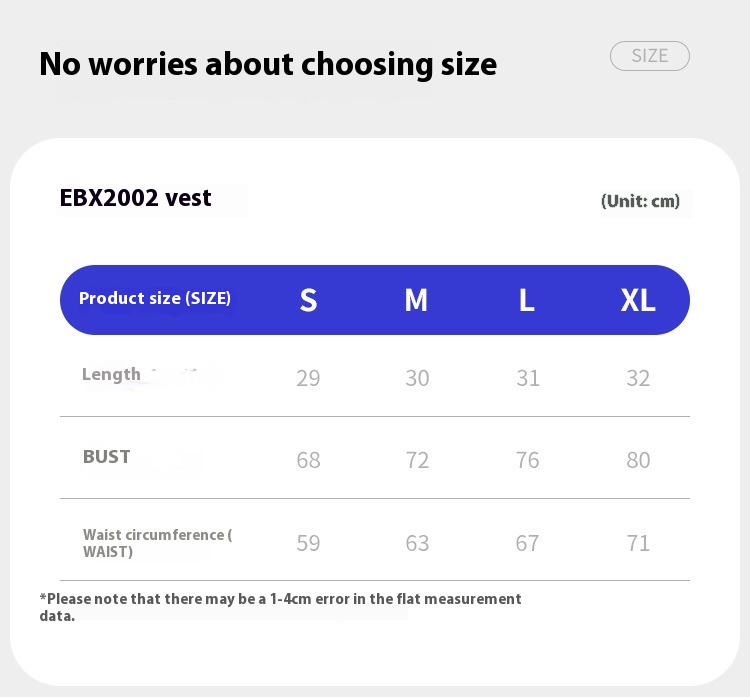Click the Product size (SIZE) header label

(155, 298)
